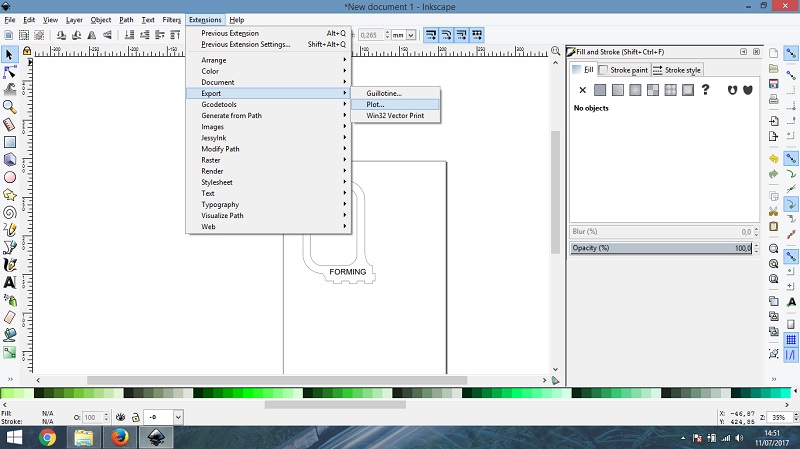
Task: Click the Text dialog A icon
Action: 791,302
